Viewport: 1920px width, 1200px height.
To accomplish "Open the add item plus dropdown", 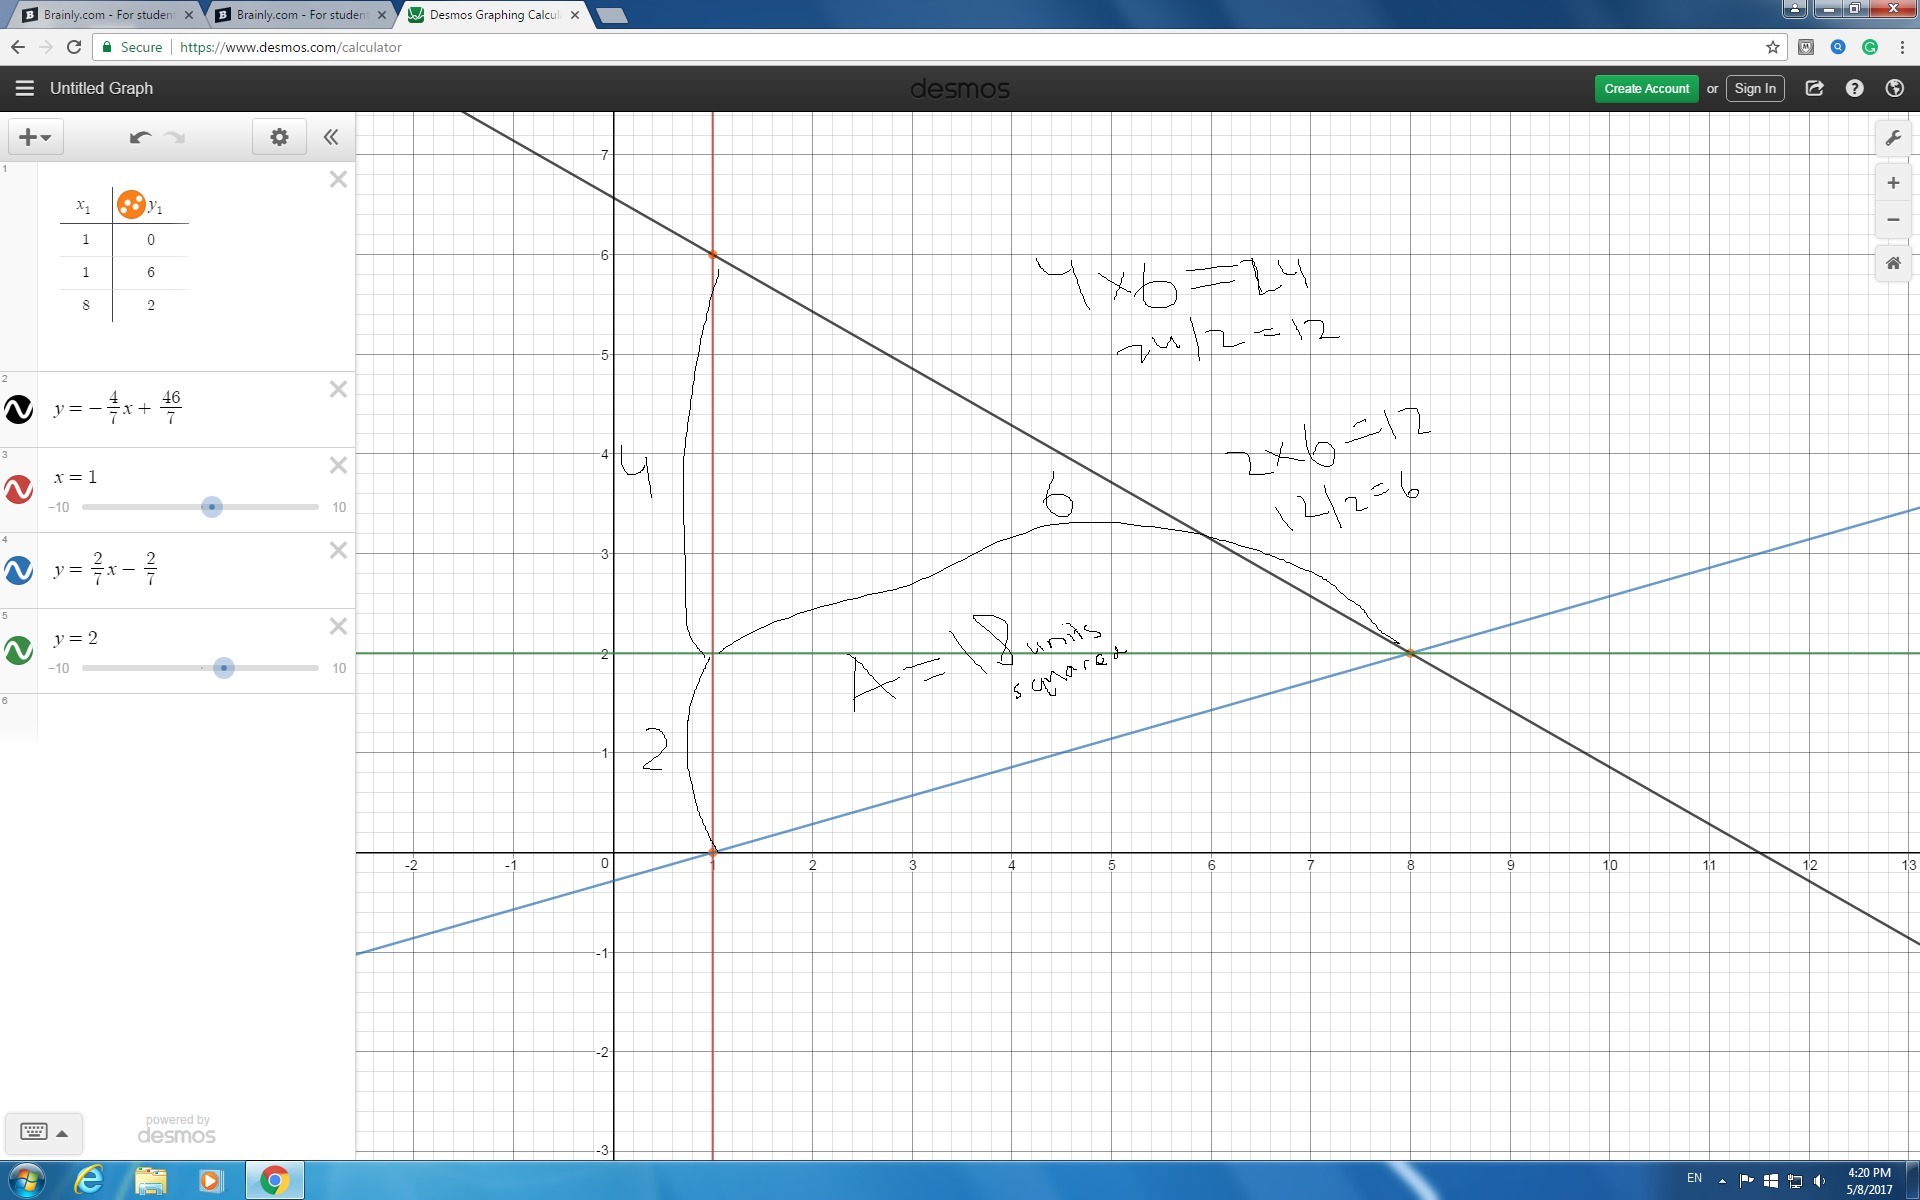I will (x=35, y=137).
